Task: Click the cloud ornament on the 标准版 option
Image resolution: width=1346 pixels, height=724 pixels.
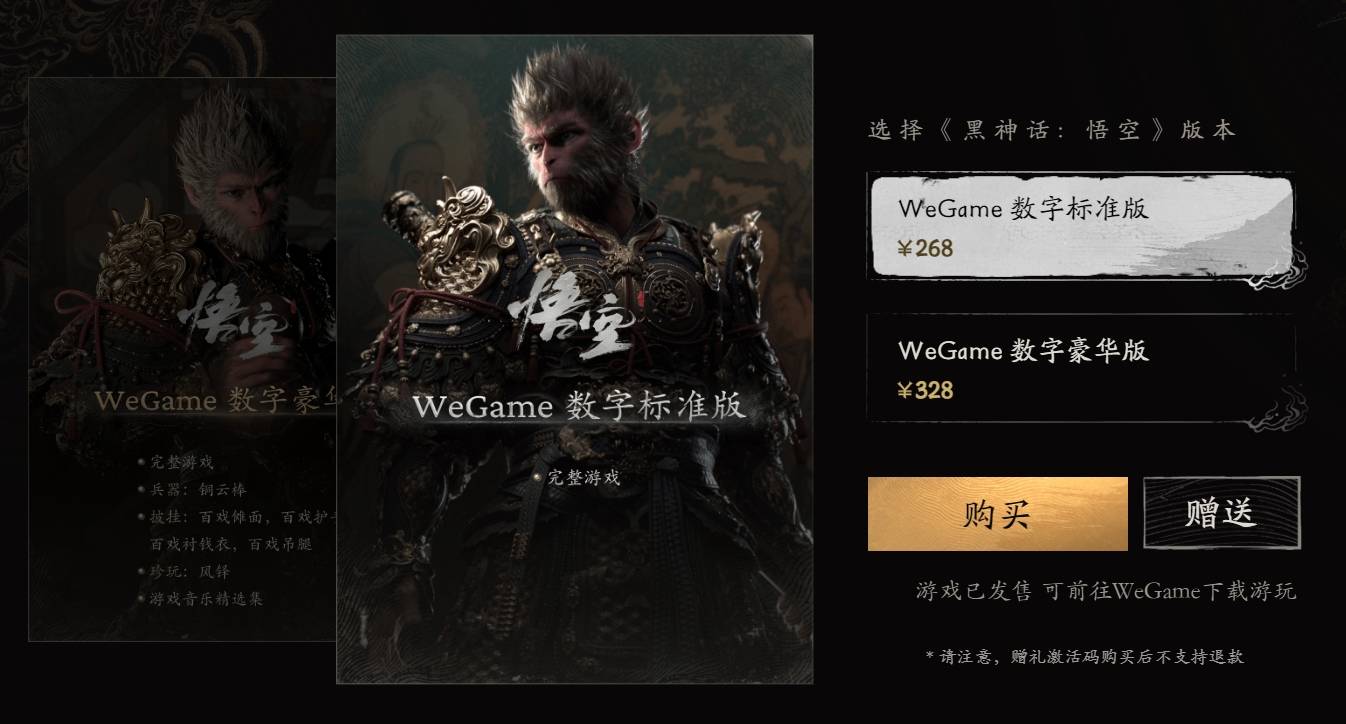Action: (x=1273, y=266)
